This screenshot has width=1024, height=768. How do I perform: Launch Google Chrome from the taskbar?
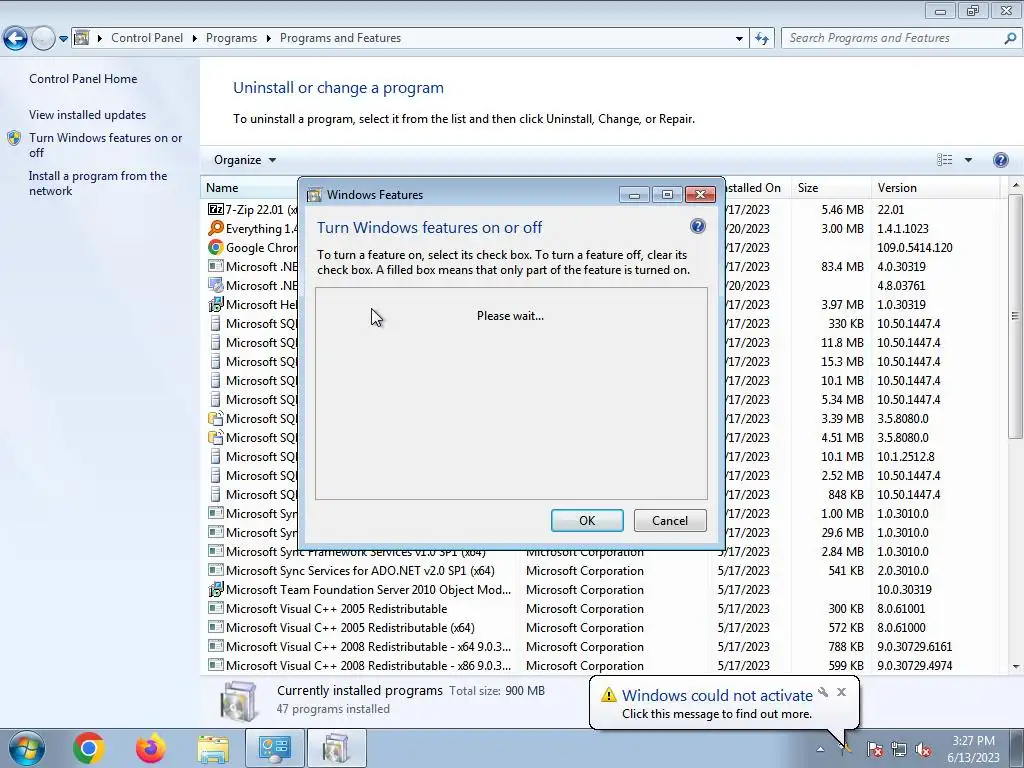[89, 748]
